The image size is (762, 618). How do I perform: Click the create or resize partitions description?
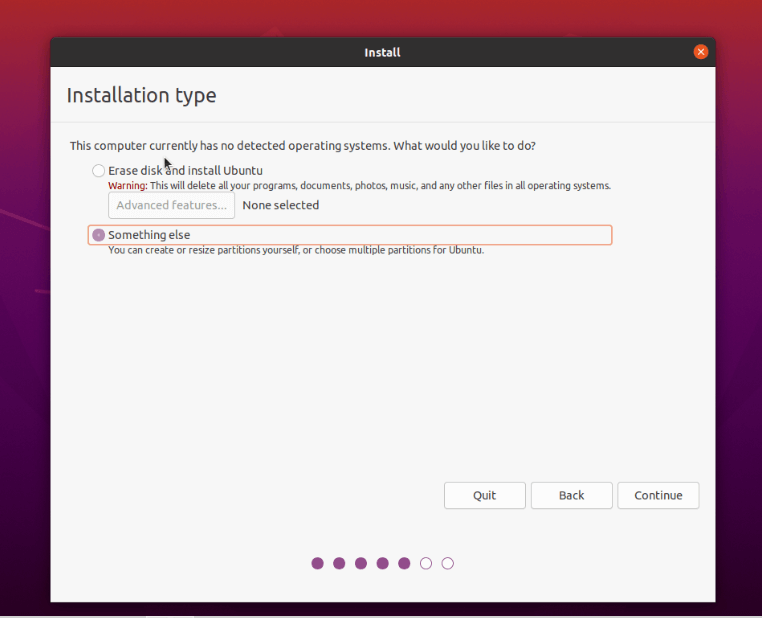coord(296,250)
